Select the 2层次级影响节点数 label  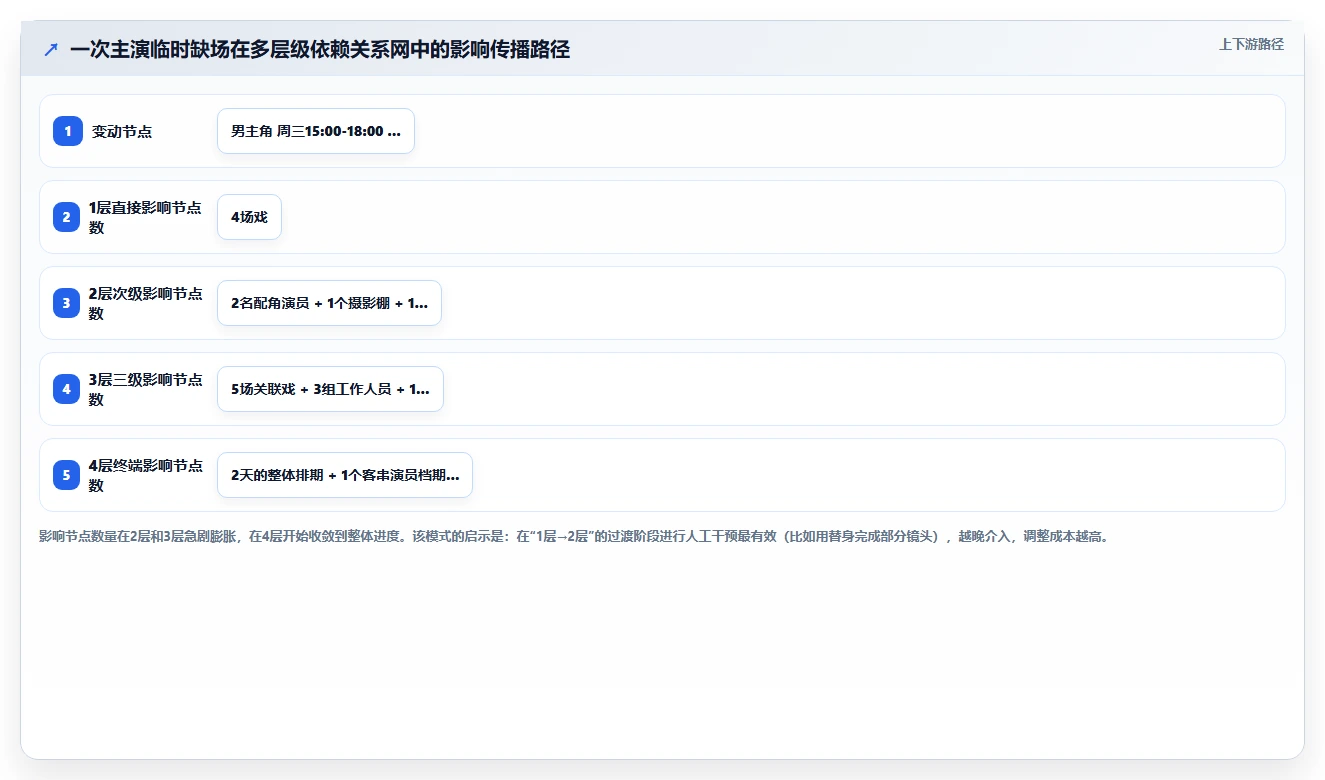pyautogui.click(x=145, y=303)
